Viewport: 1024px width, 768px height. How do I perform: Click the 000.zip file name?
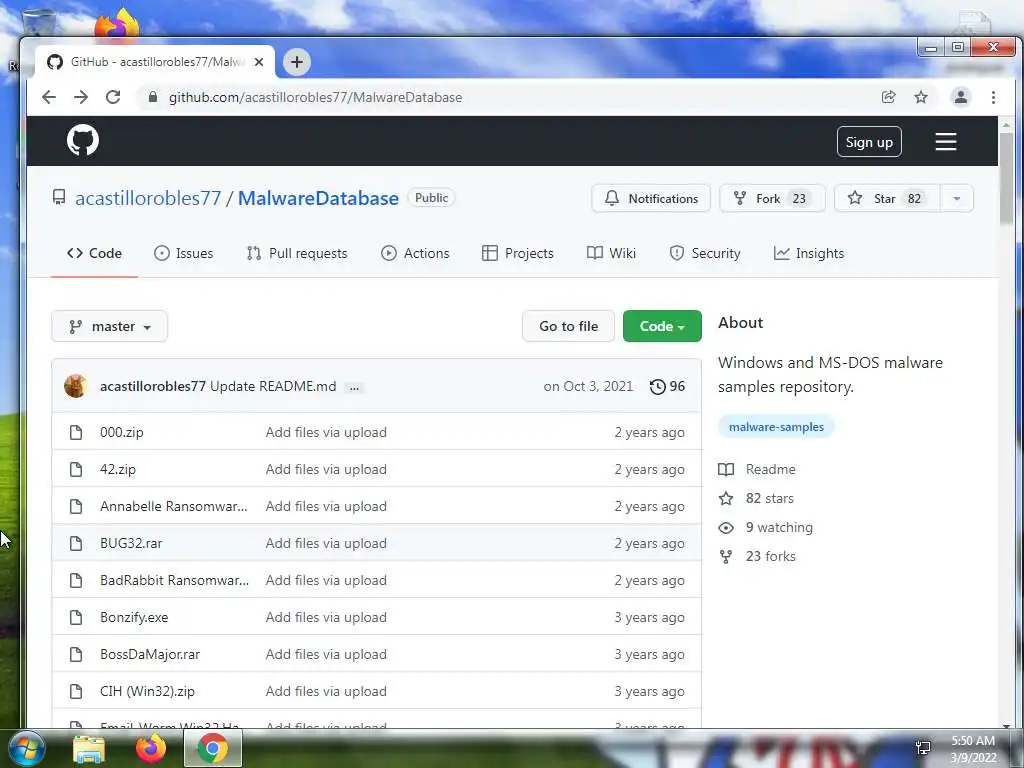pos(121,432)
